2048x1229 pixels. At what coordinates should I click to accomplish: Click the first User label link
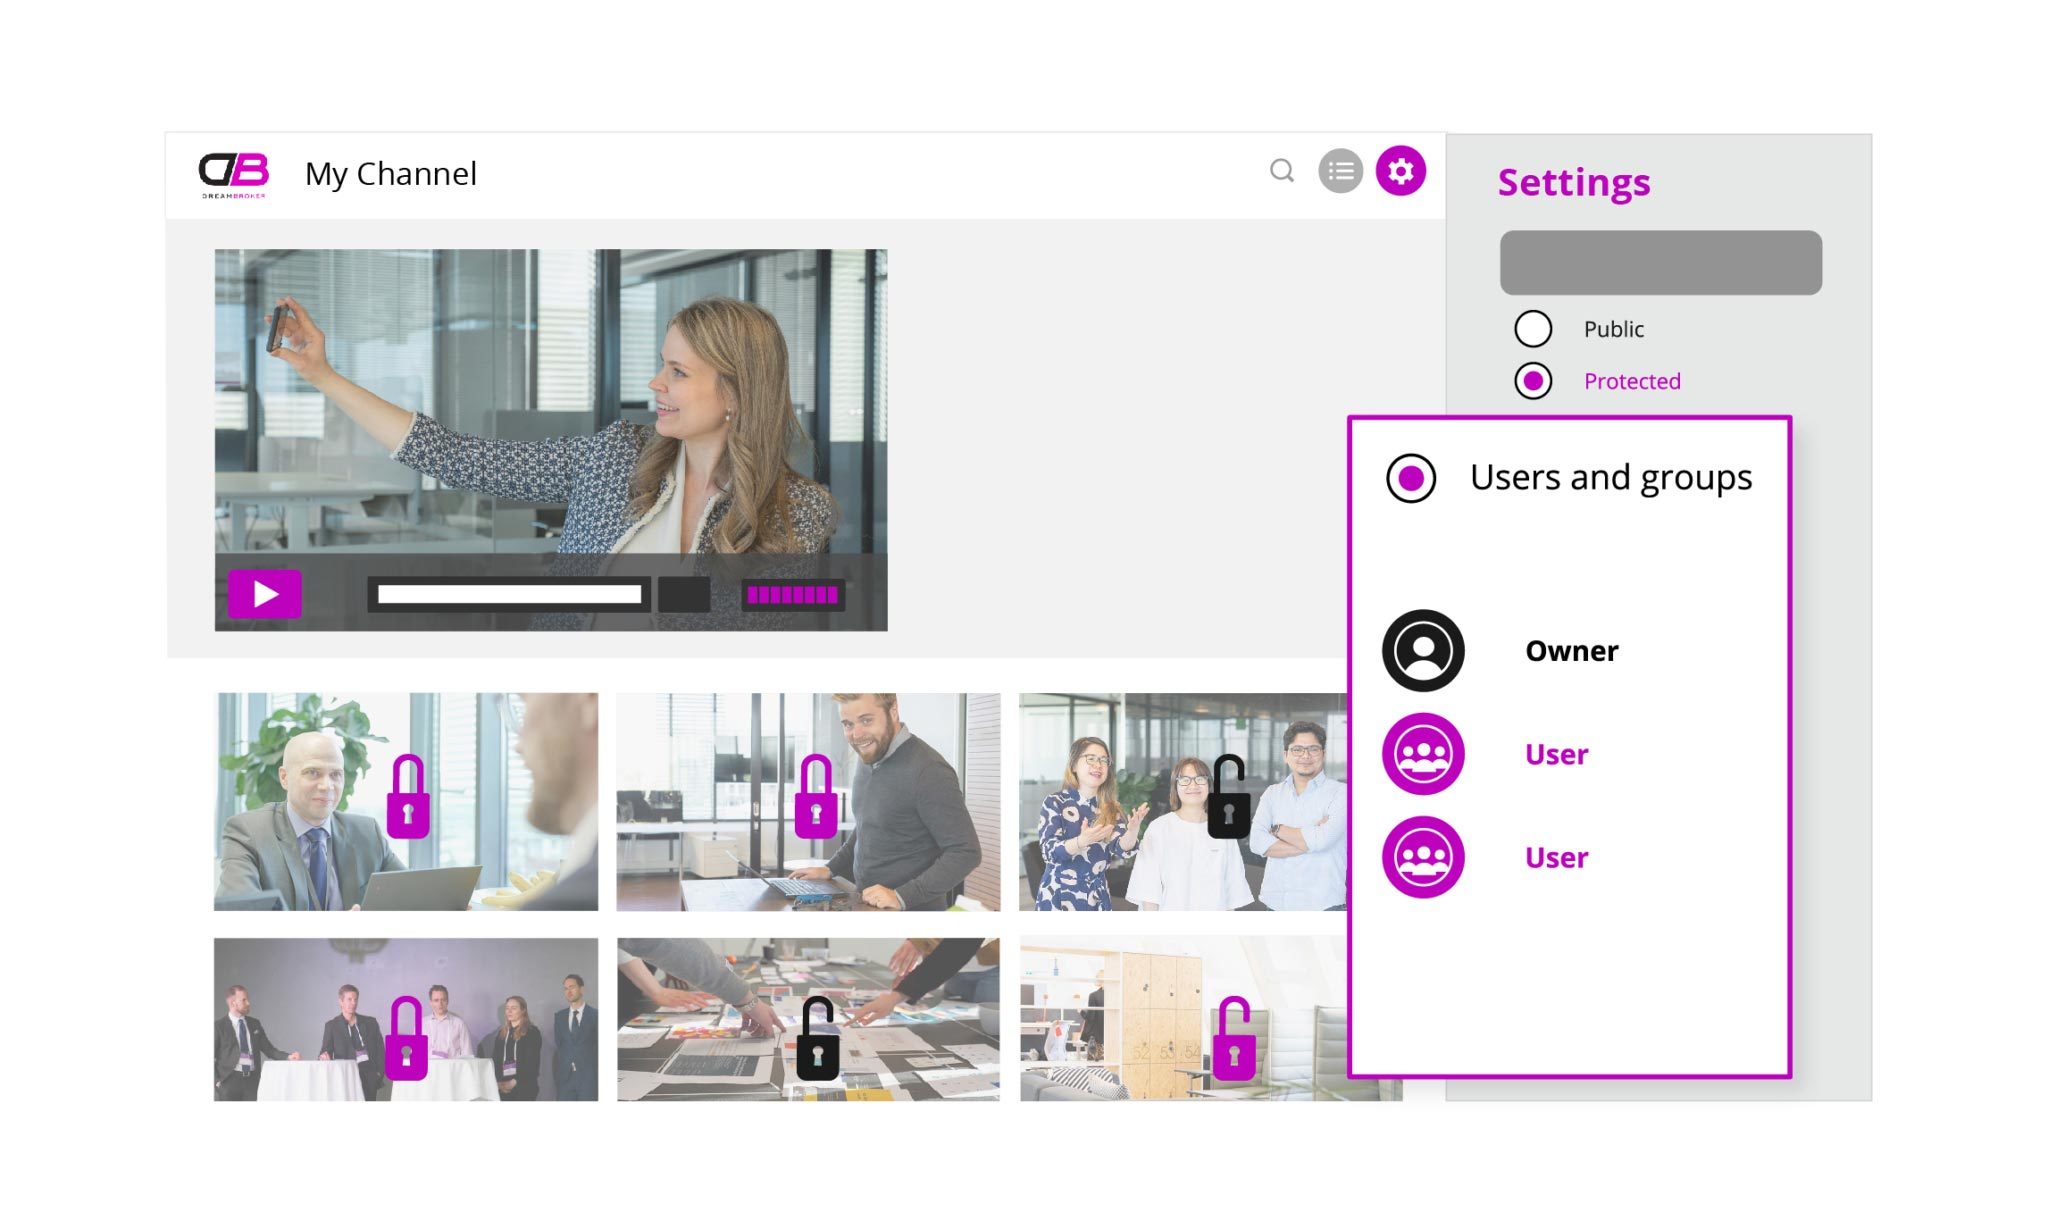(x=1555, y=752)
